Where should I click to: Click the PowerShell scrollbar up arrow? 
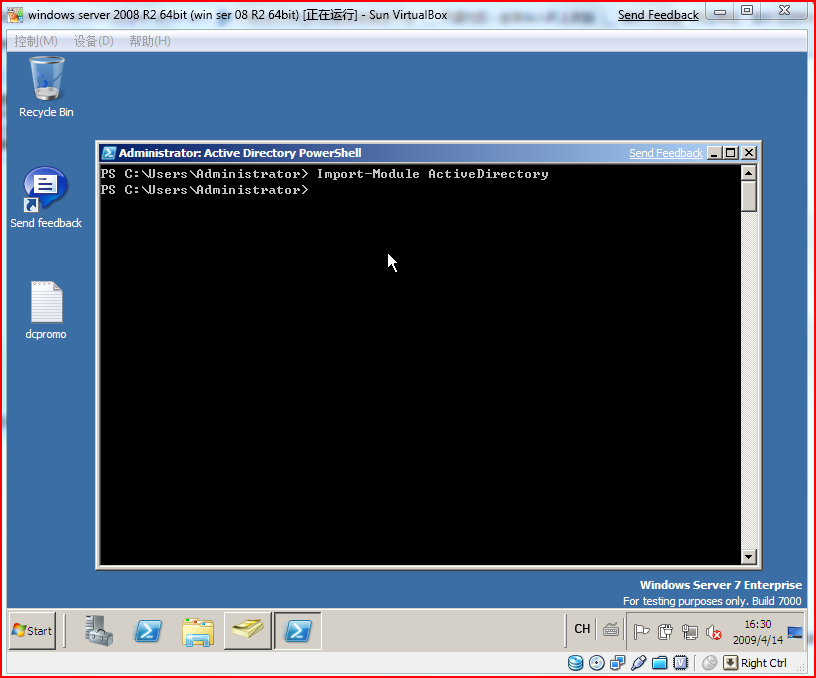tap(748, 173)
